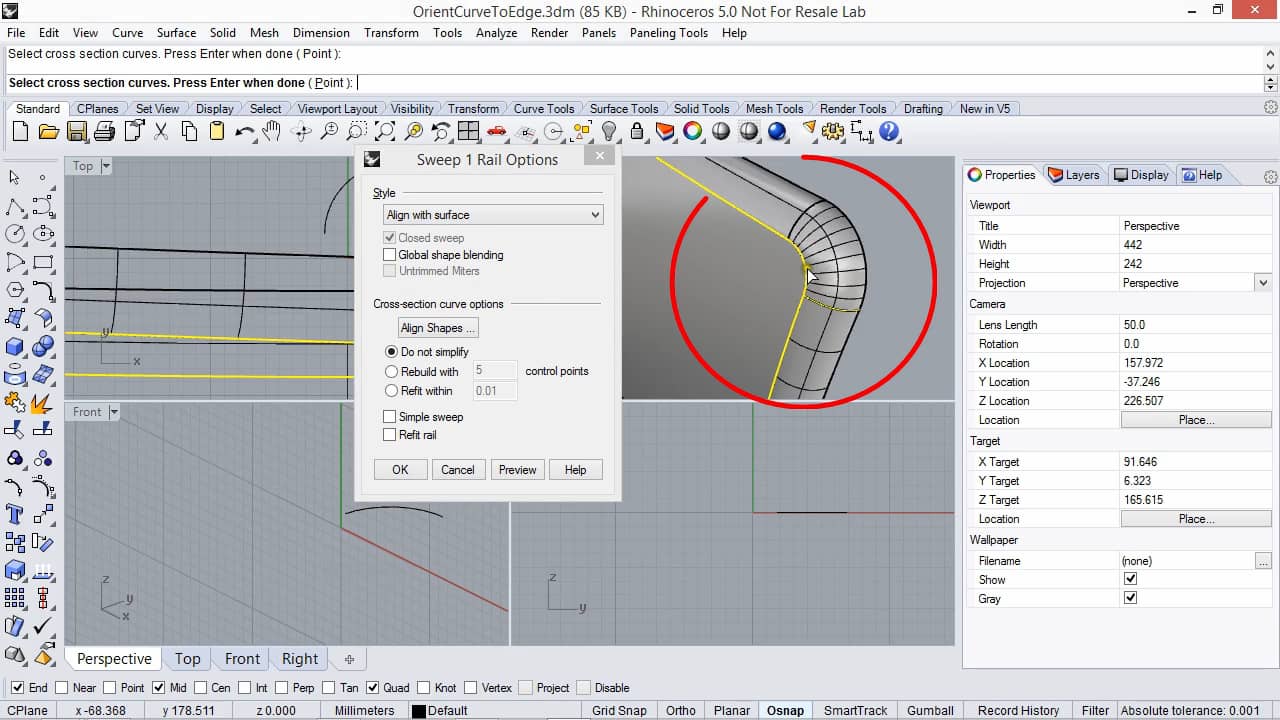
Task: Click the Box solid tool icon
Action: pyautogui.click(x=15, y=347)
